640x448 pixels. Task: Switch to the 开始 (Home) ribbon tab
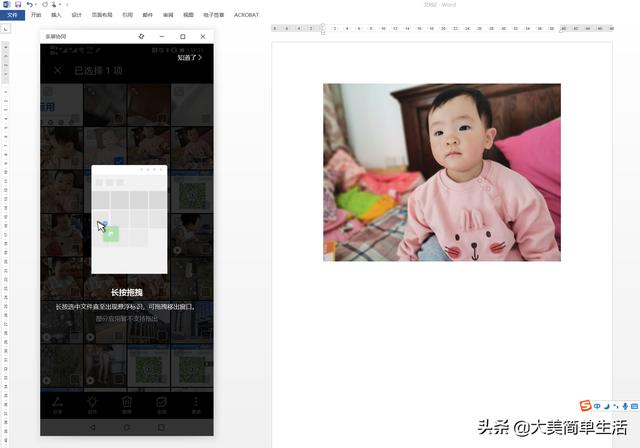[x=36, y=15]
